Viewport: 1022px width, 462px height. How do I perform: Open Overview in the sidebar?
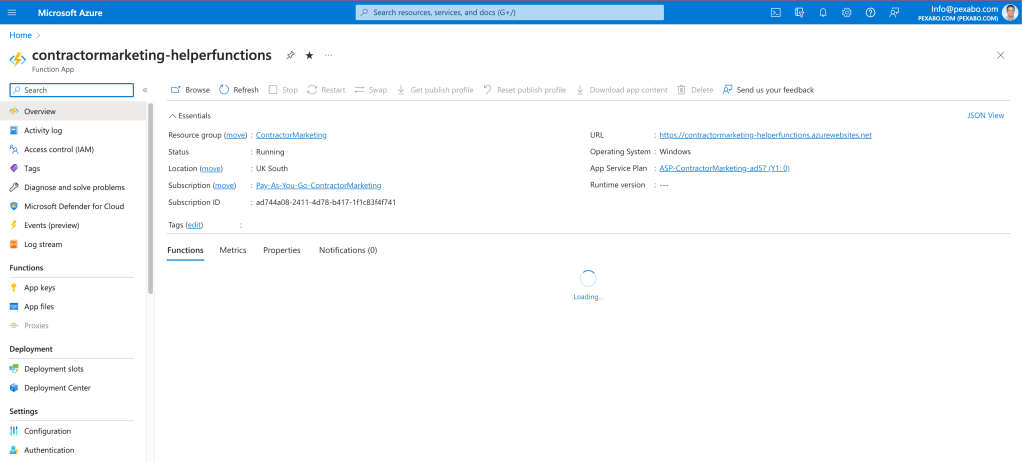[73, 111]
